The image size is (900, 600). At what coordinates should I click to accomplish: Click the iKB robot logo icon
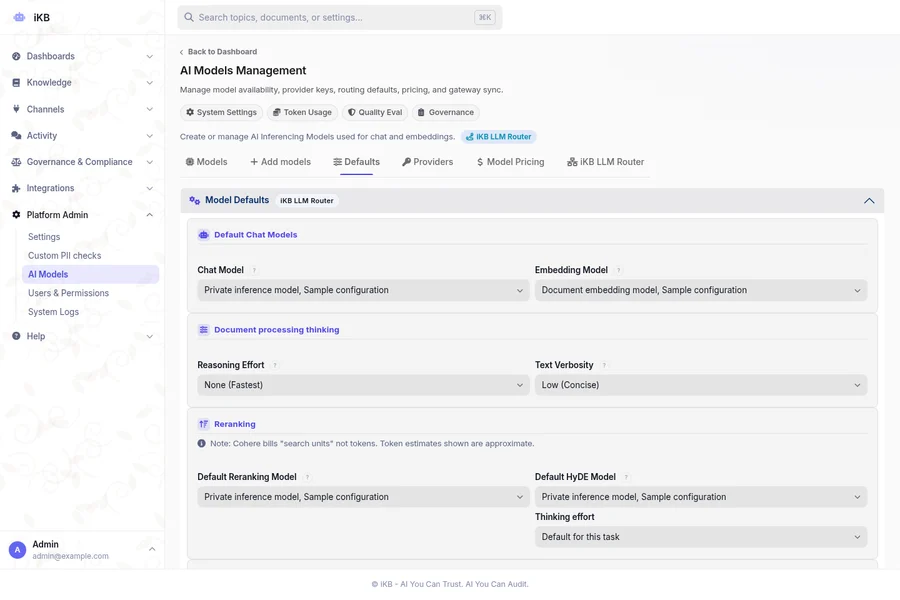(x=19, y=17)
